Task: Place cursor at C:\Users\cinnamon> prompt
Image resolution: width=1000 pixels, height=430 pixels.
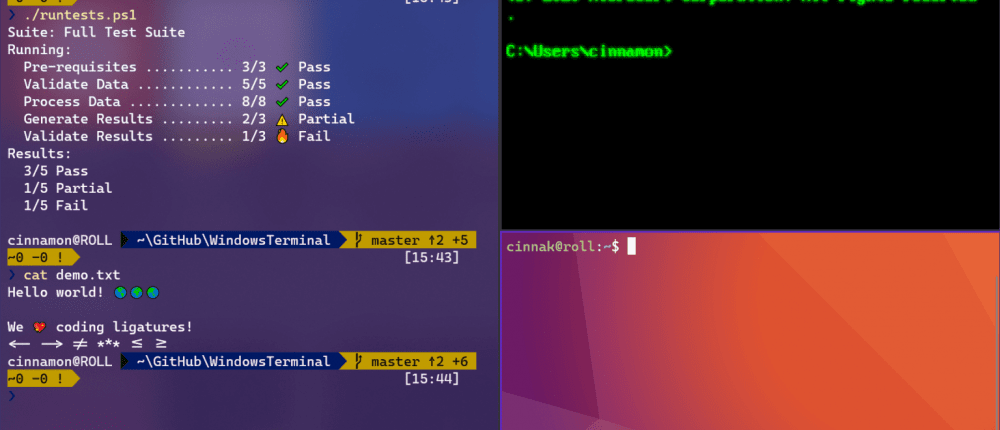Action: click(588, 52)
